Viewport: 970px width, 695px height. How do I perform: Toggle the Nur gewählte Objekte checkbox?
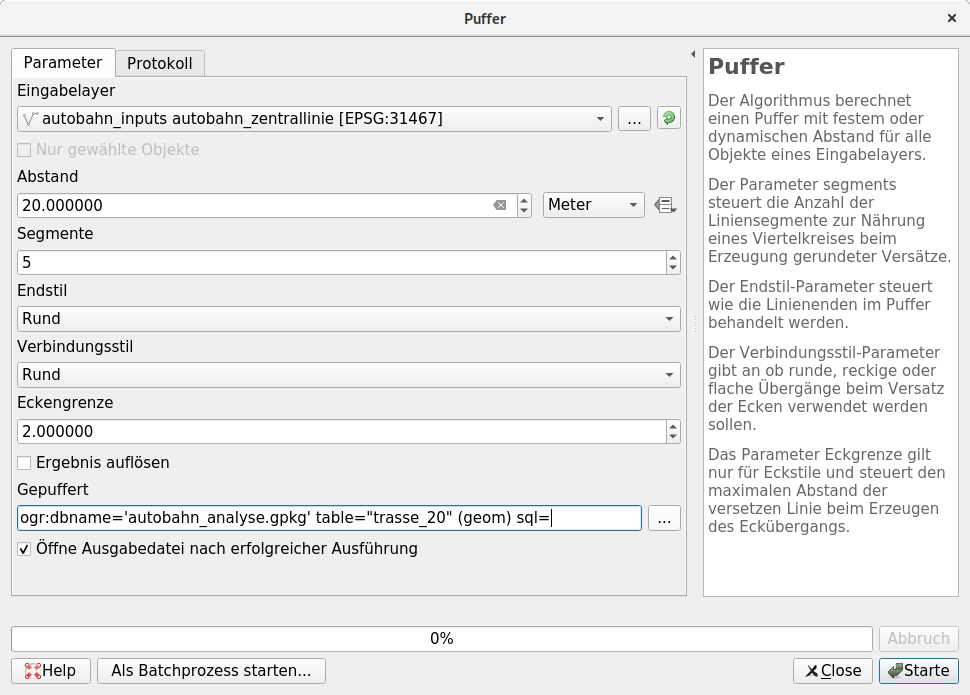(x=25, y=149)
